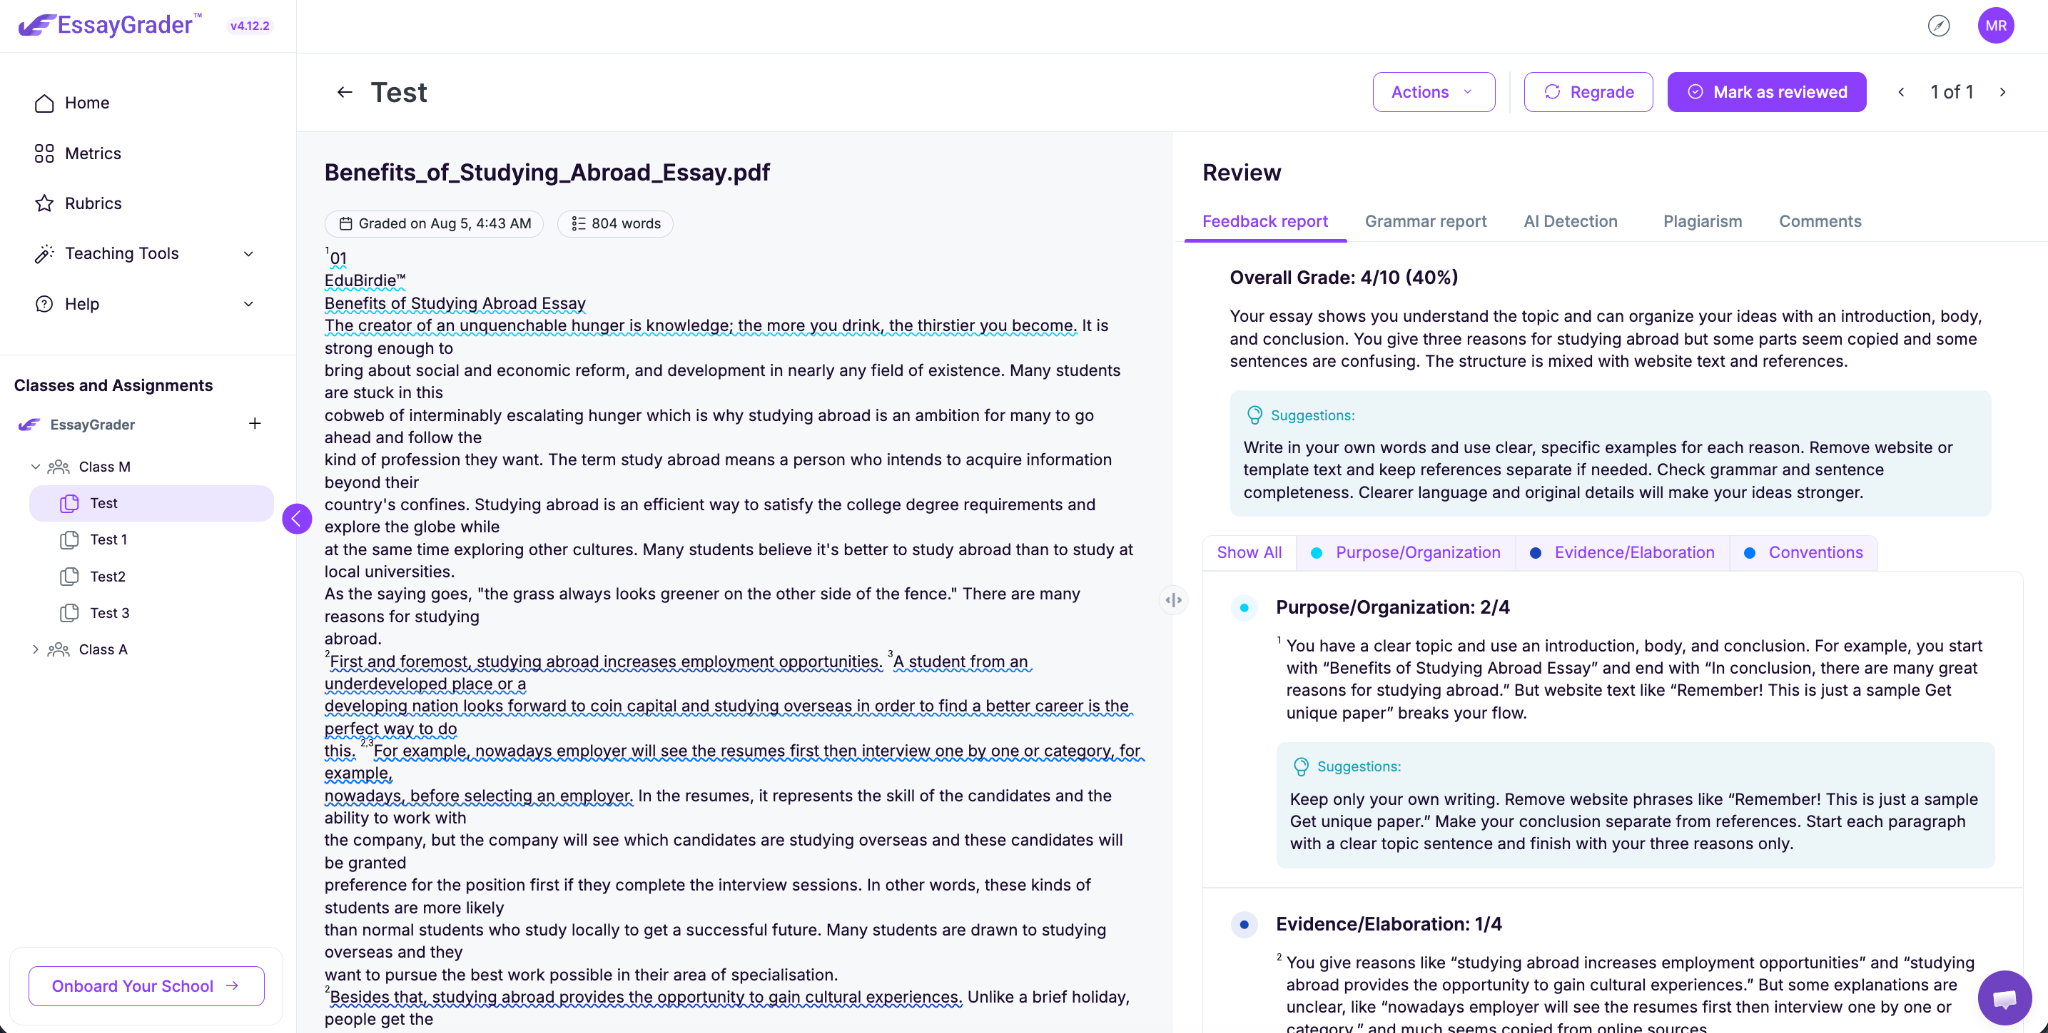Click the Class A group icon
Image resolution: width=2048 pixels, height=1033 pixels.
pyautogui.click(x=59, y=649)
